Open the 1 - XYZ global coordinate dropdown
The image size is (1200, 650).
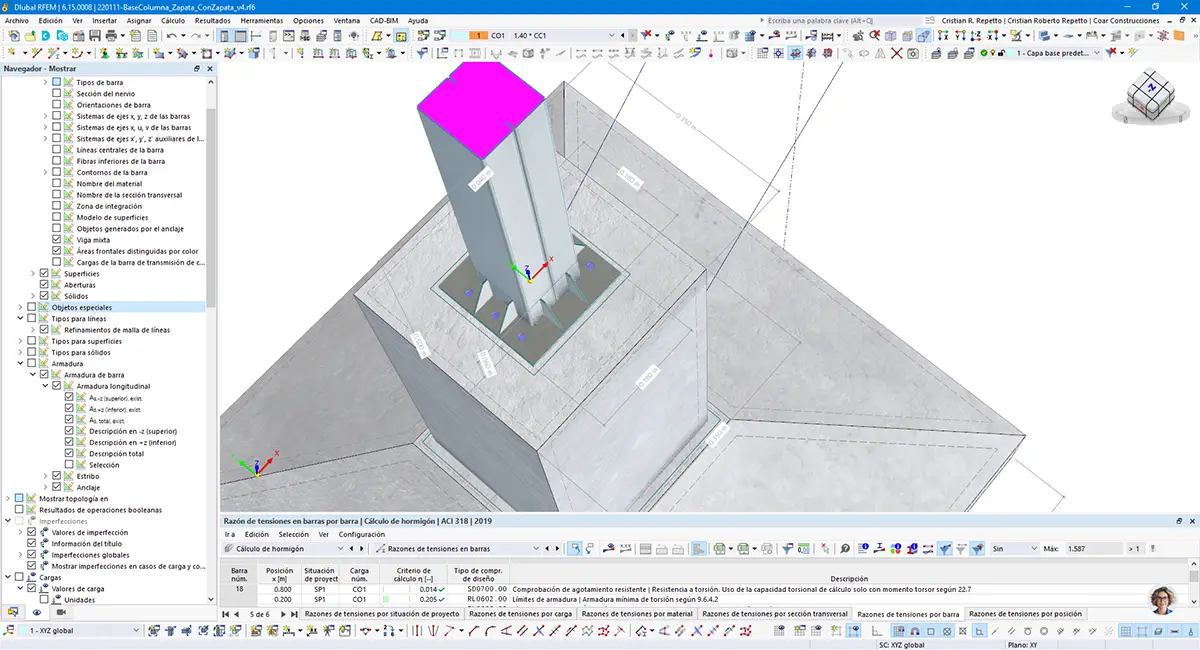coord(134,630)
